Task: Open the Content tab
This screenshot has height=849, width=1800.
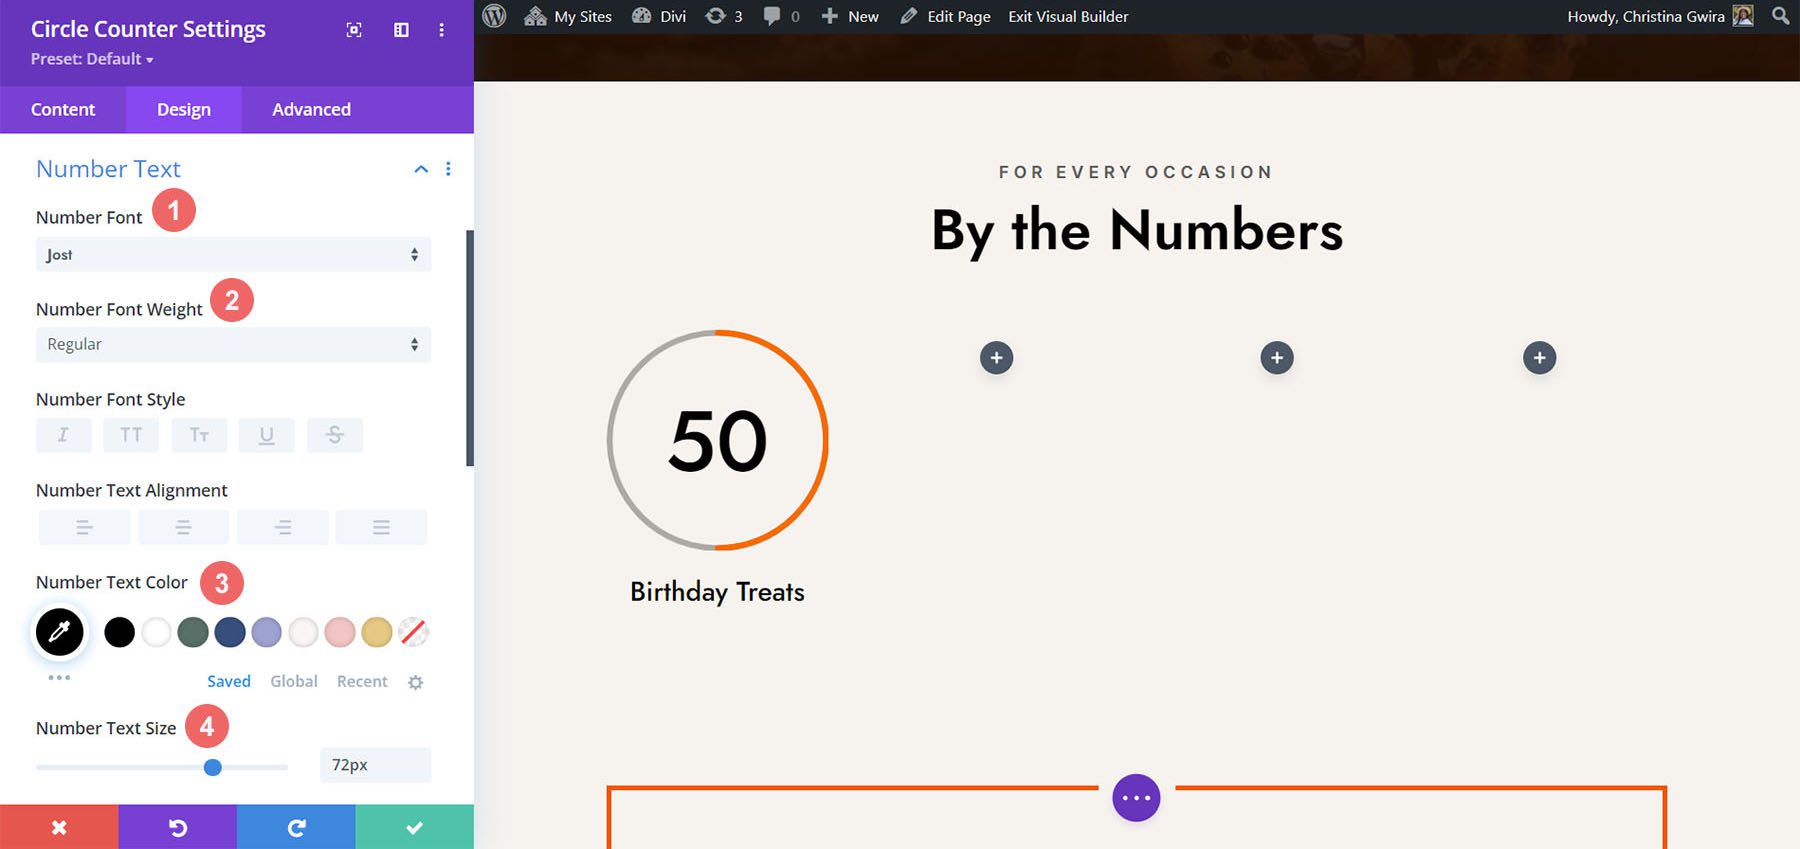Action: click(63, 109)
